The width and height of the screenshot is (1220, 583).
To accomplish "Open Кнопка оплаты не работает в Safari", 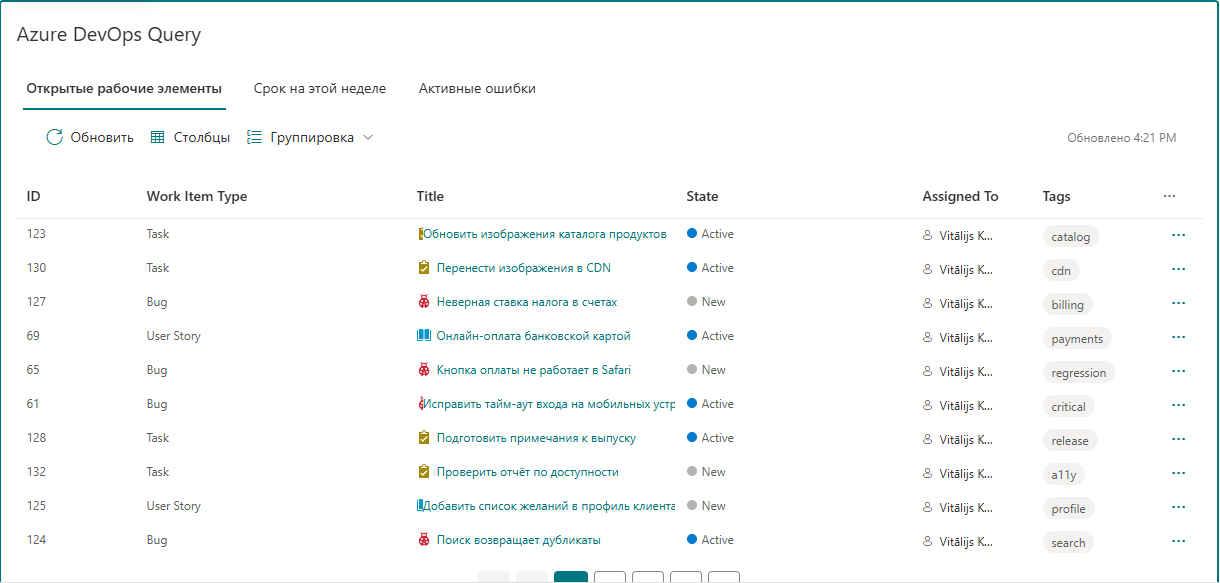I will coord(534,370).
